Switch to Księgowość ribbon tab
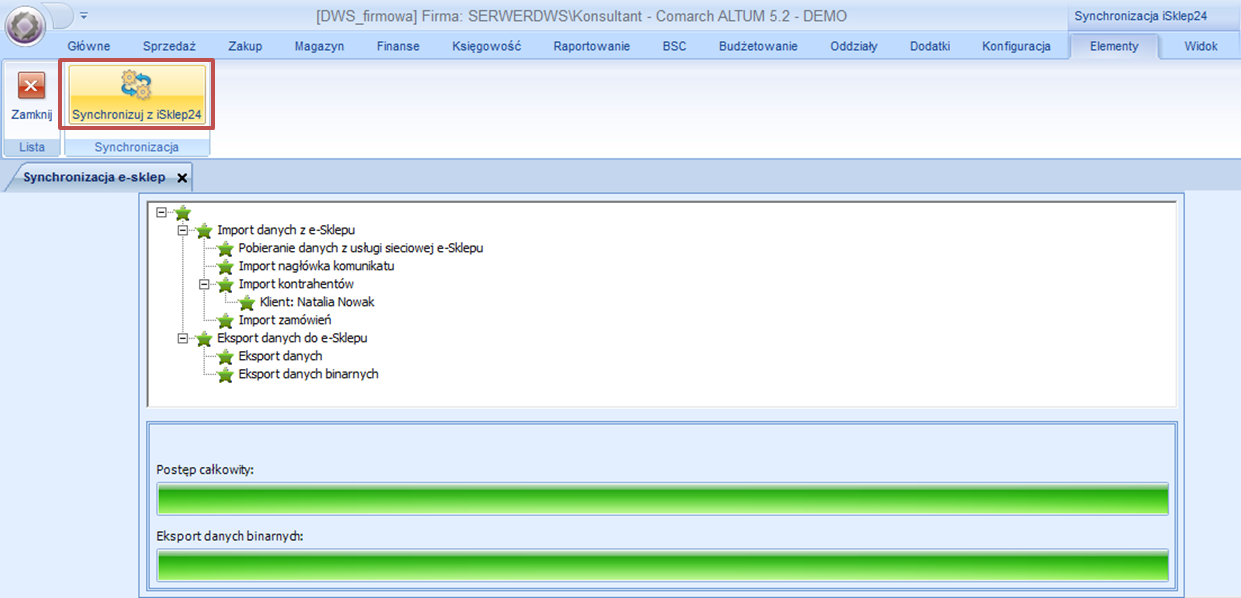 coord(486,46)
